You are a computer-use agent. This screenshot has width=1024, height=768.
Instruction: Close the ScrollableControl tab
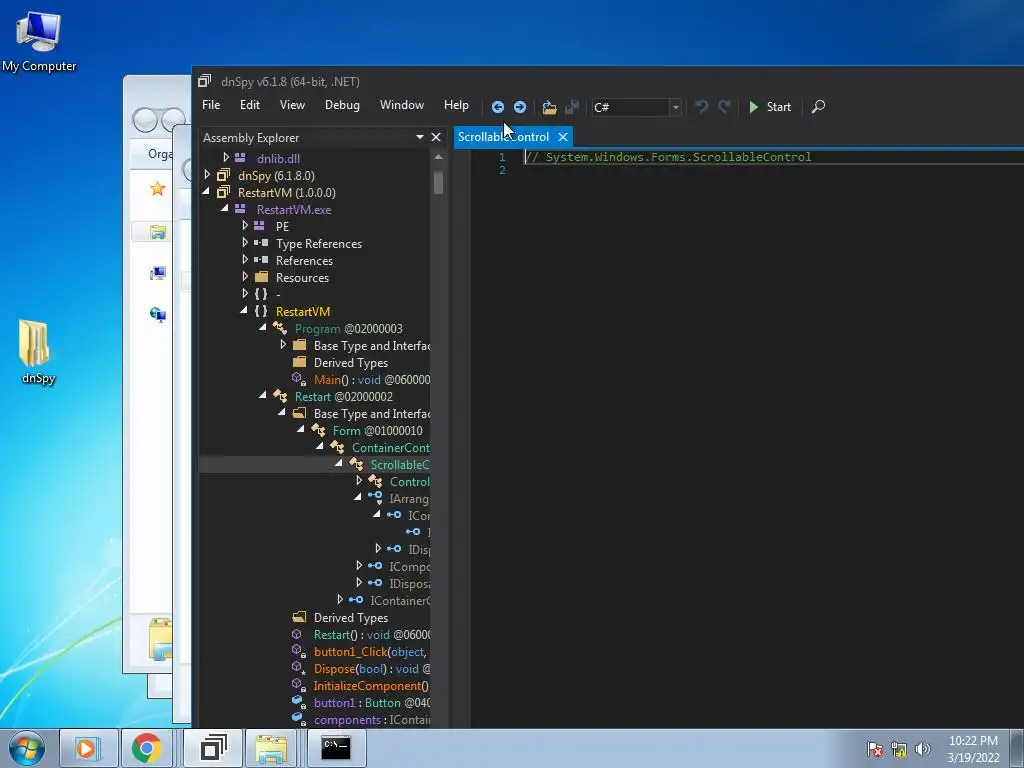coord(563,137)
